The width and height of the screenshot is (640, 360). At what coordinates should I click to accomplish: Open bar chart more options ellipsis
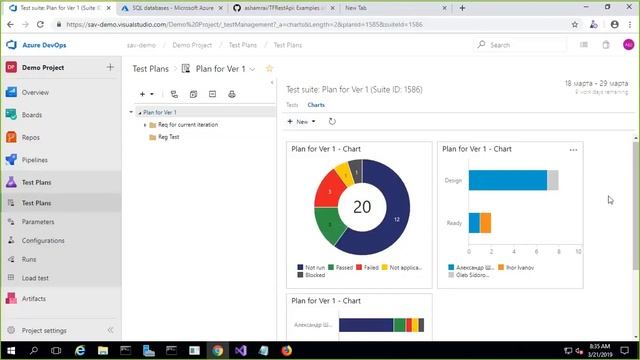[x=573, y=150]
